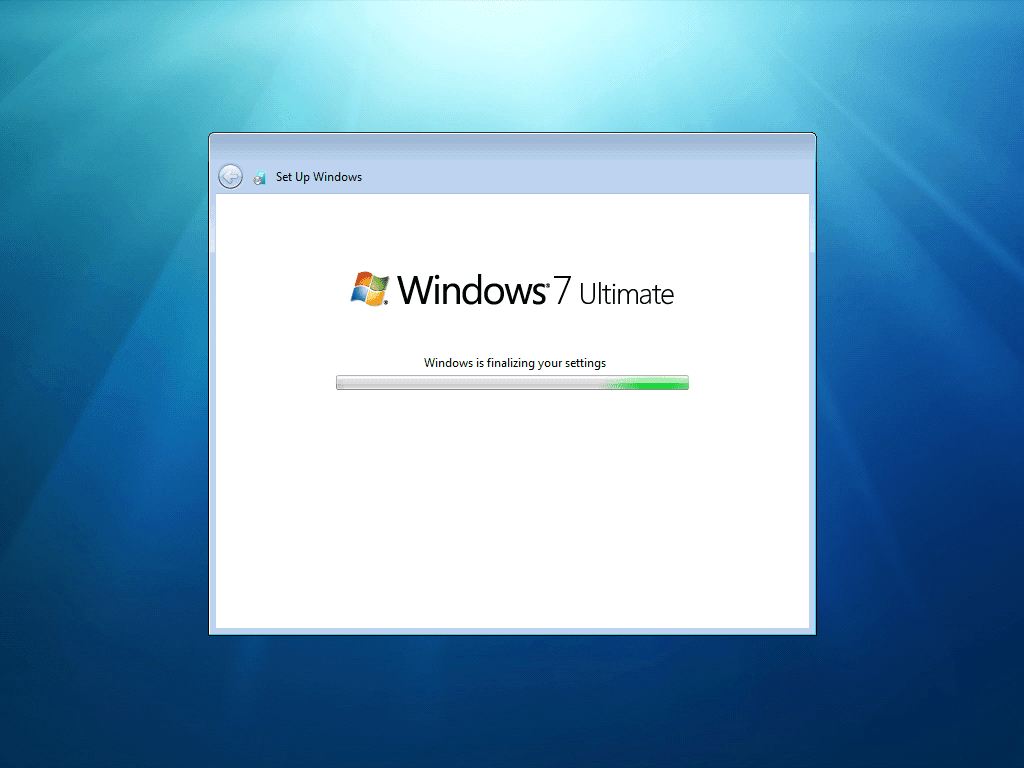
Task: Click the 'Set Up Windows' title text
Action: pyautogui.click(x=319, y=177)
